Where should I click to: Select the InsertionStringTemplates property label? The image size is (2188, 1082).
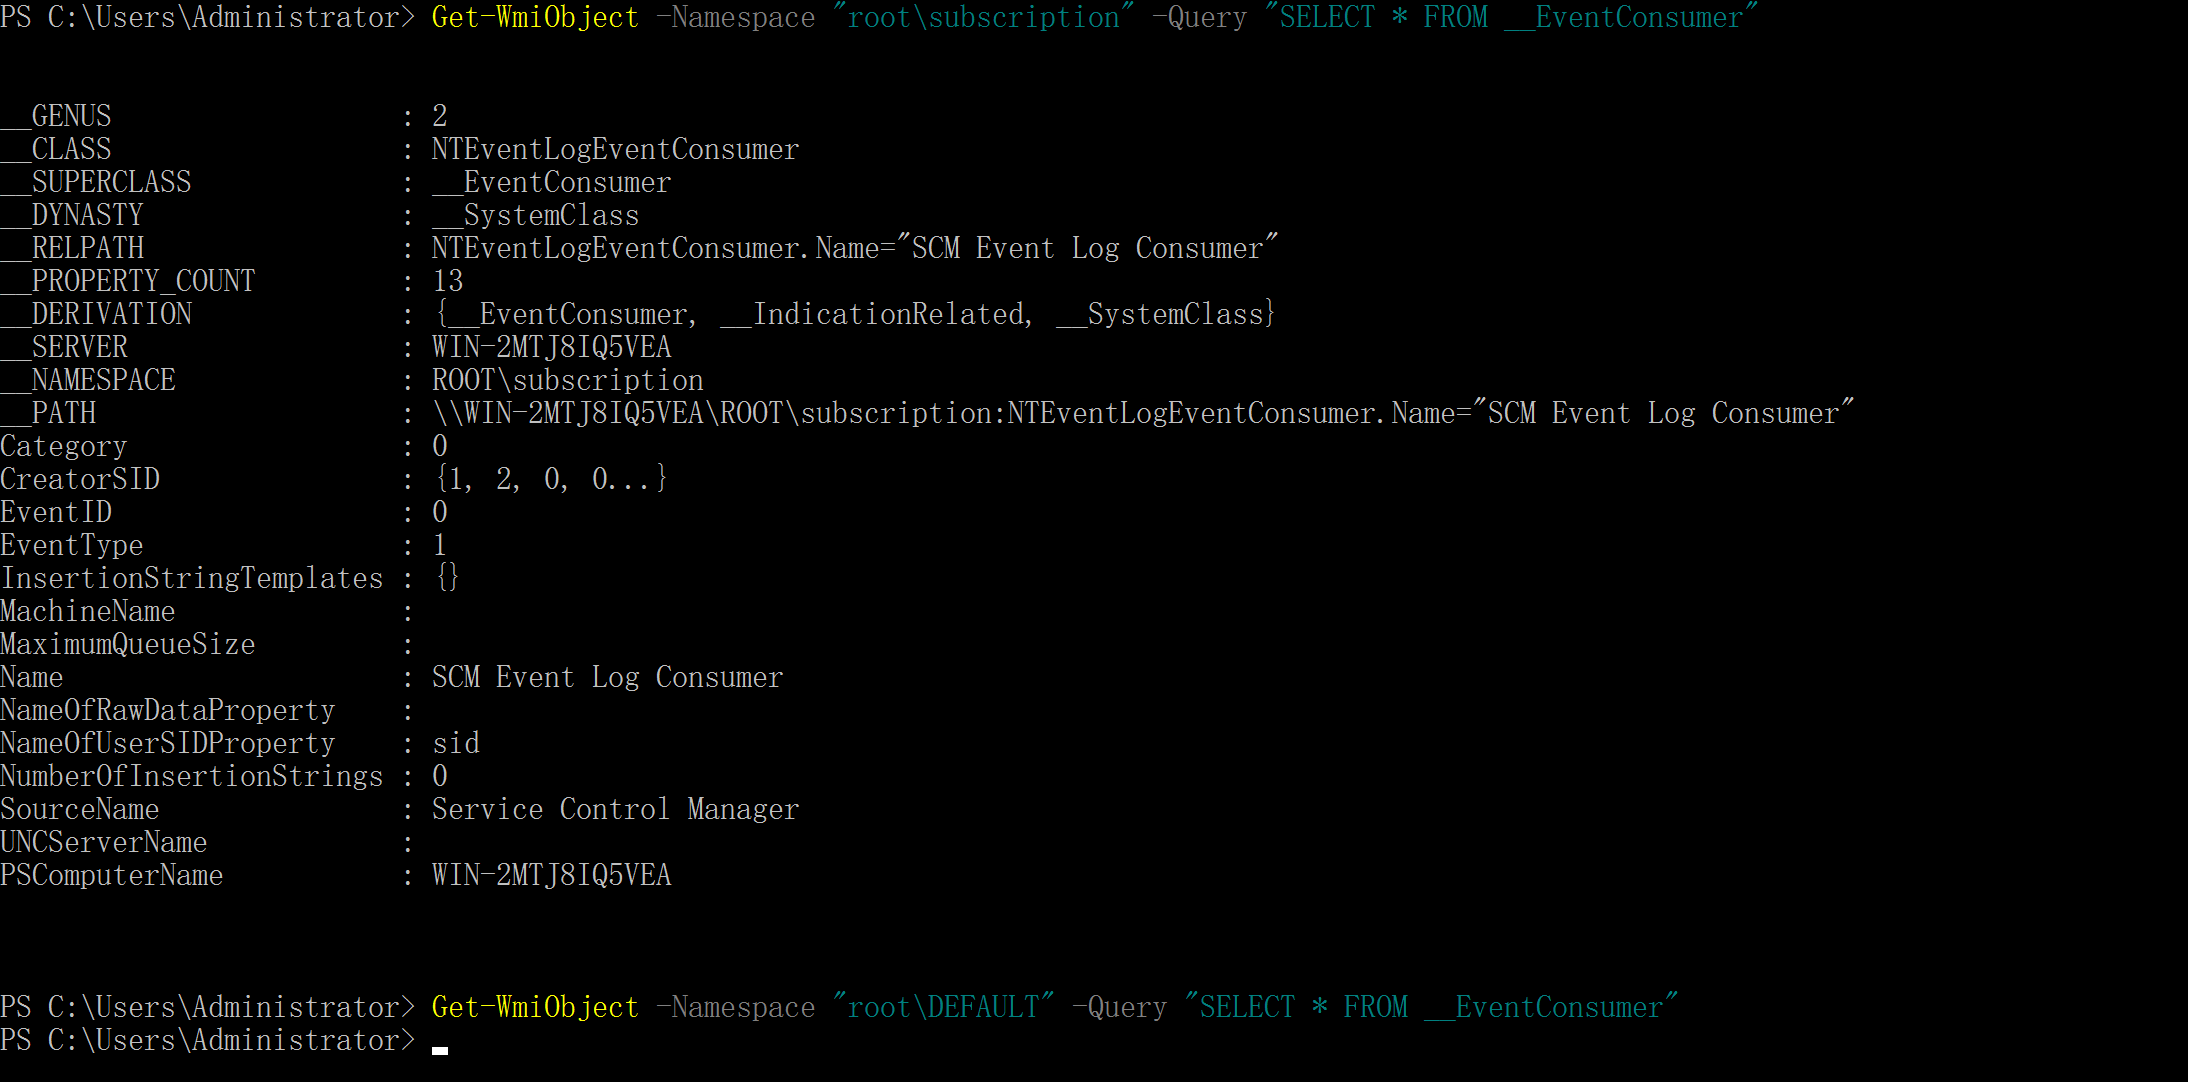point(192,578)
